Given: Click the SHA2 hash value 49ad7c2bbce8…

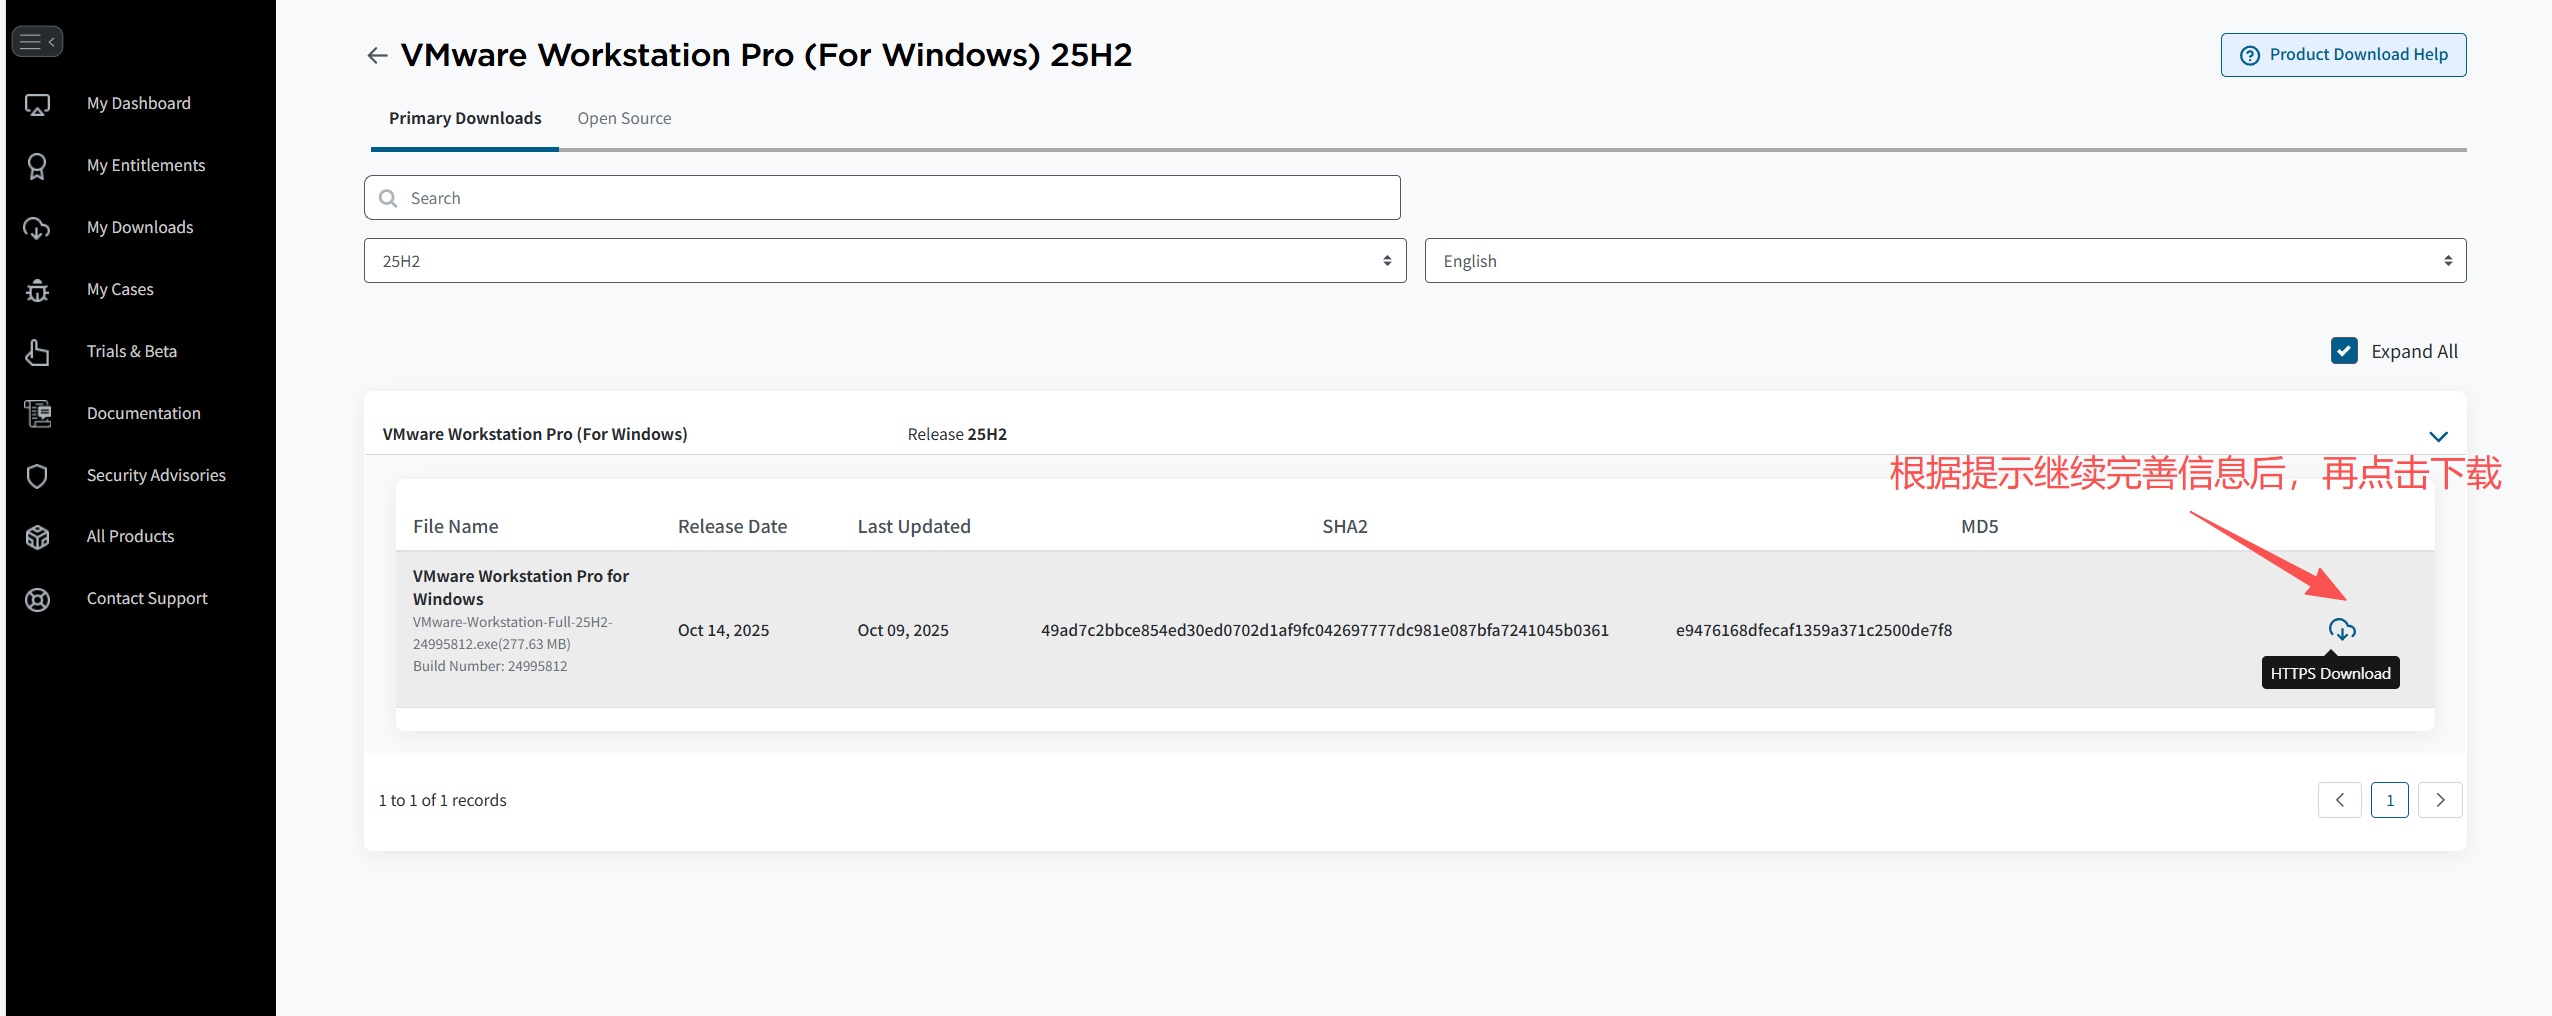Looking at the screenshot, I should click(x=1324, y=631).
